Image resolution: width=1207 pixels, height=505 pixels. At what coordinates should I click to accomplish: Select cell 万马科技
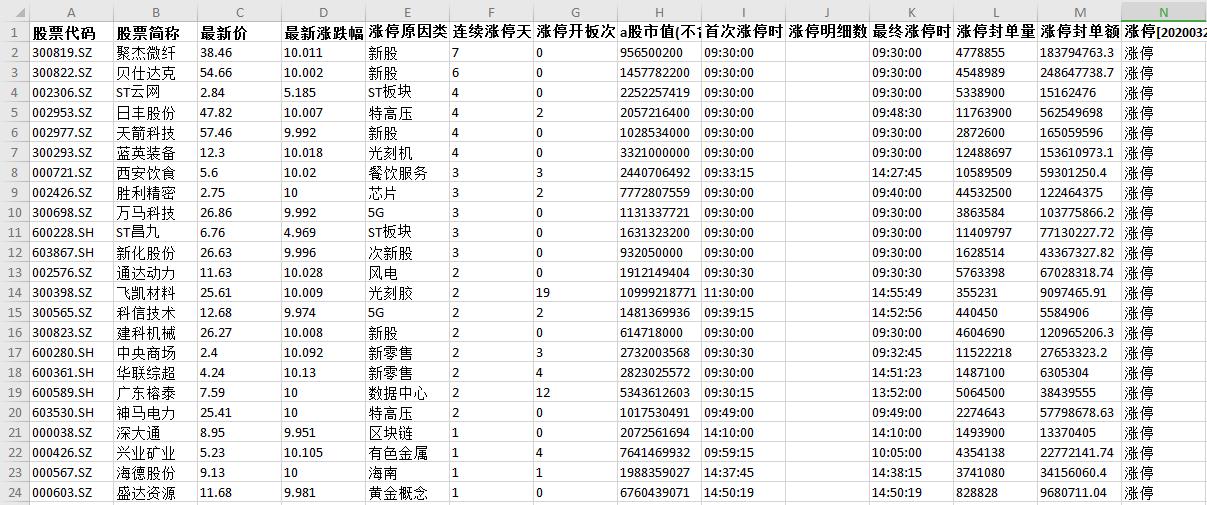[x=155, y=212]
